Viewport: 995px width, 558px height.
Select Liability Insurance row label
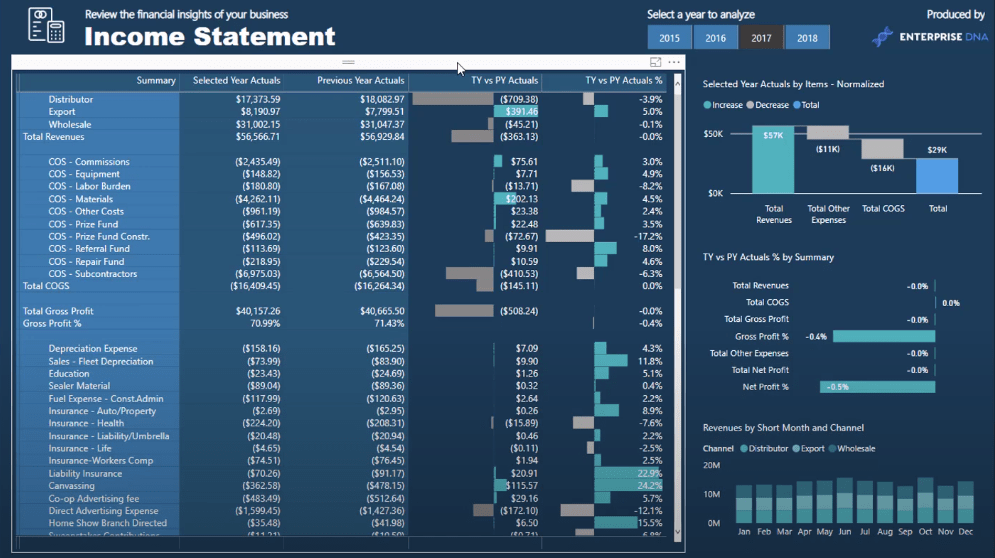pyautogui.click(x=85, y=474)
